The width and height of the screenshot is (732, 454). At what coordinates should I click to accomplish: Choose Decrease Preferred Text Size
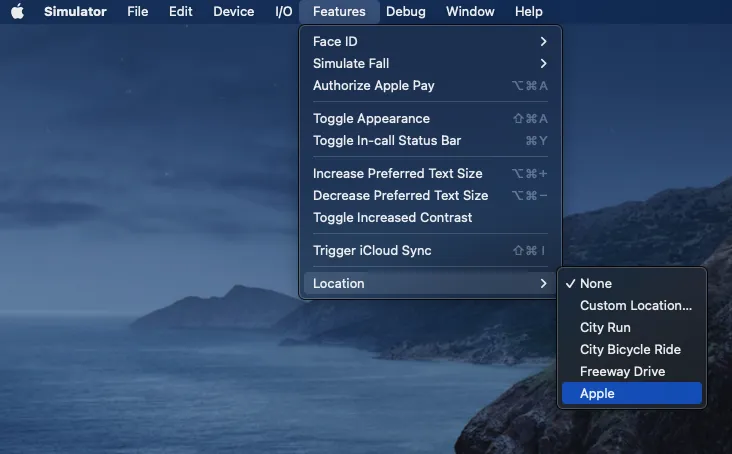[x=430, y=196]
